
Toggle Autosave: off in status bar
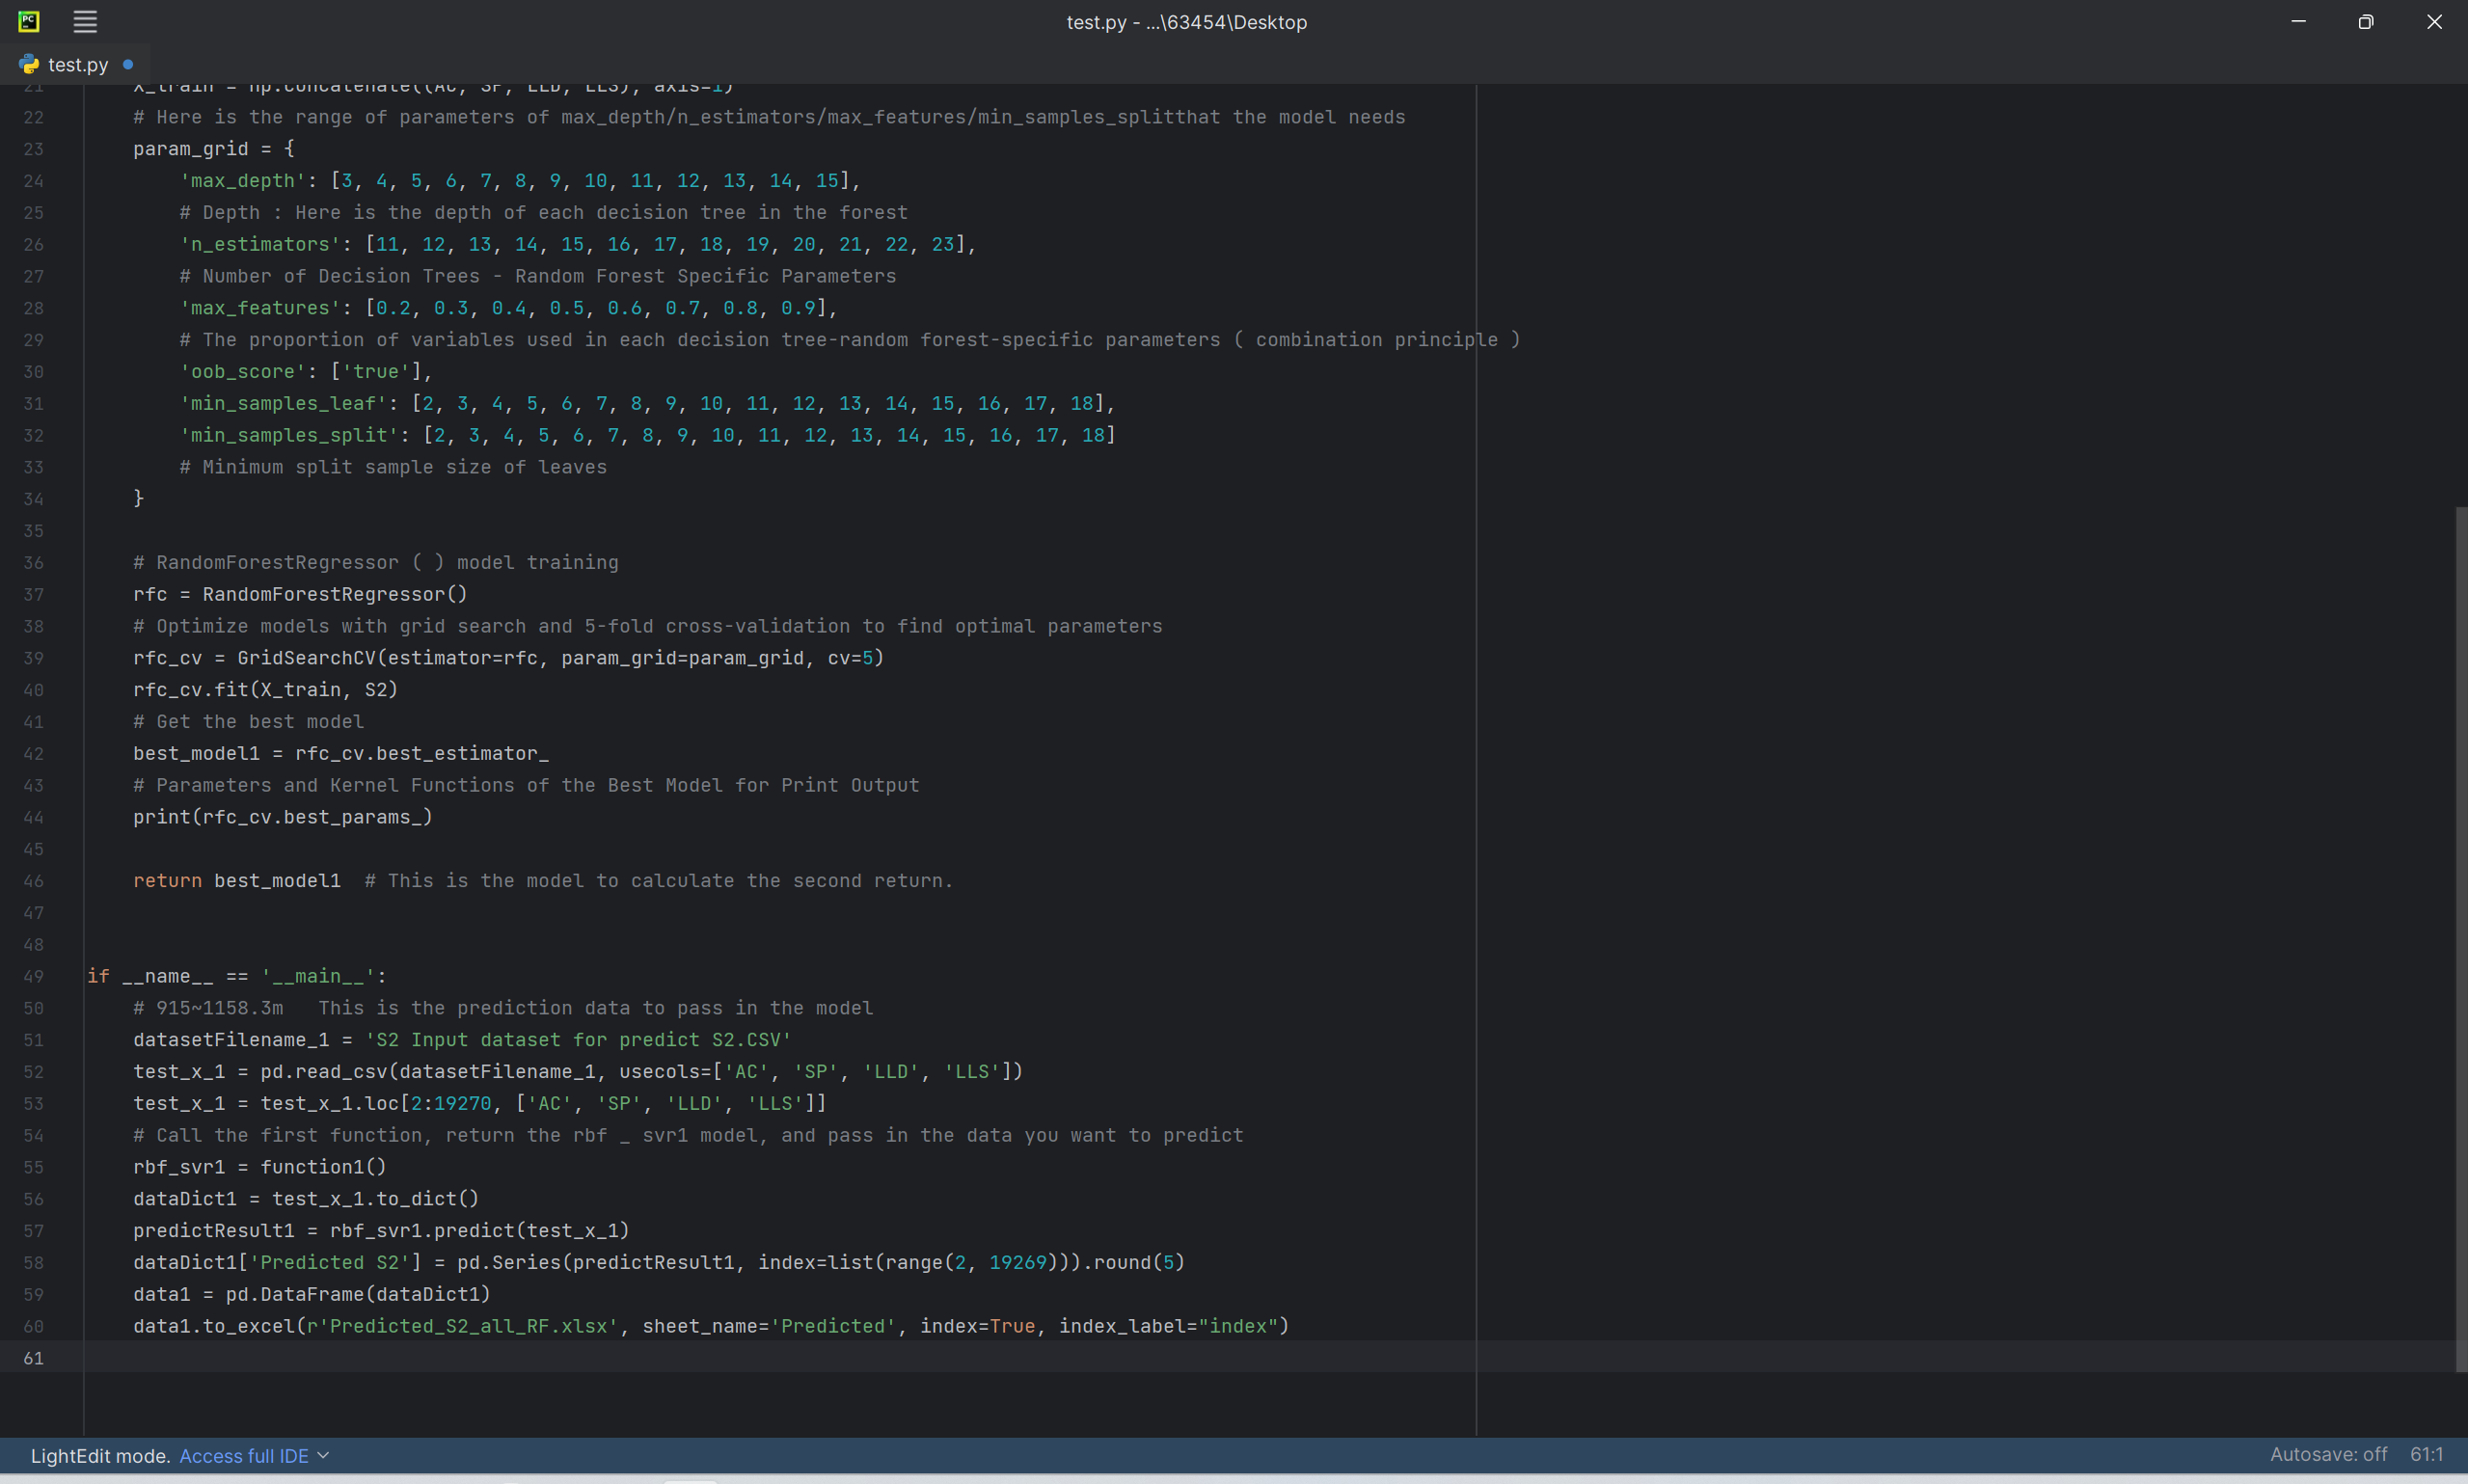[2328, 1455]
